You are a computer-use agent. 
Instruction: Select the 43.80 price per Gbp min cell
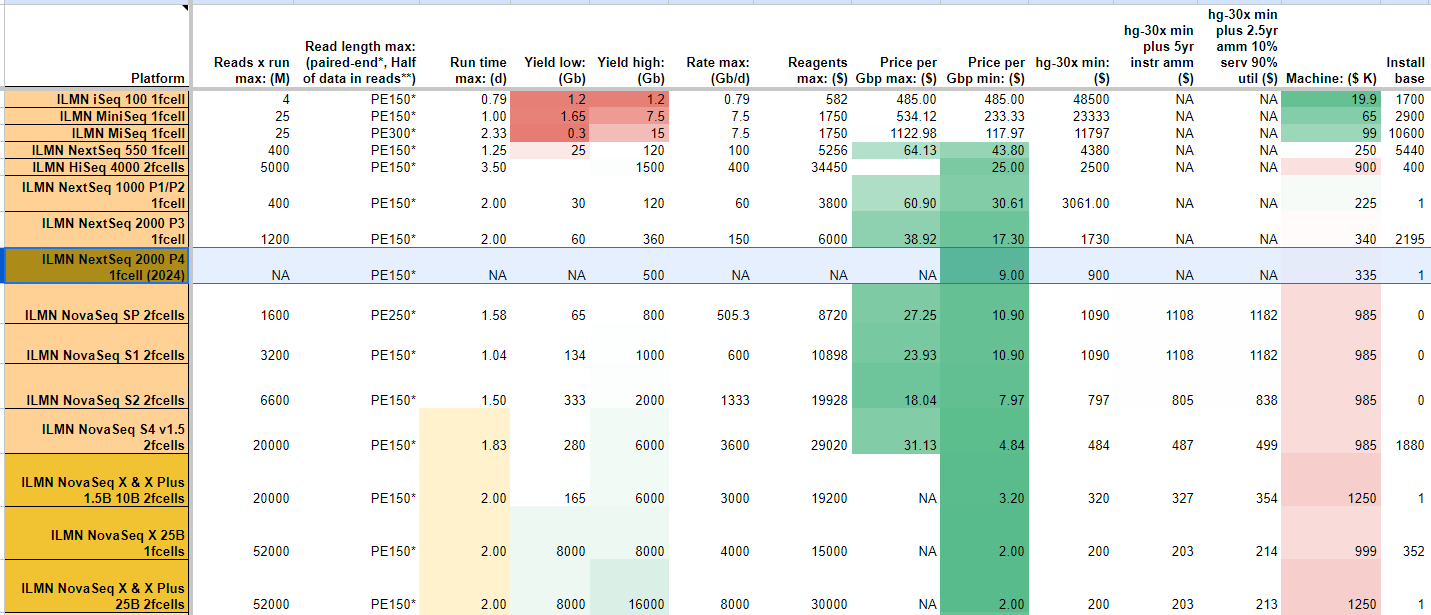coord(985,150)
